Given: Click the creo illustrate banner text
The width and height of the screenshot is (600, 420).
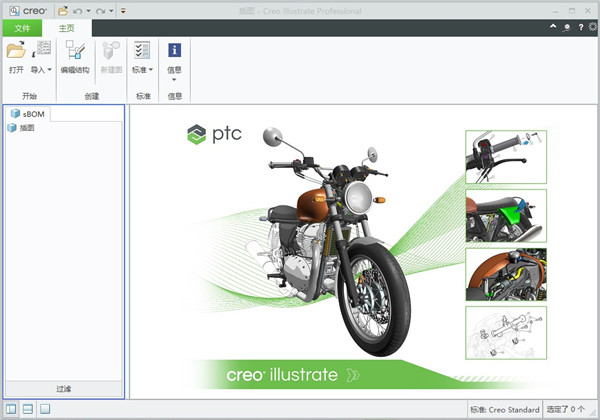Looking at the screenshot, I should click(x=282, y=374).
